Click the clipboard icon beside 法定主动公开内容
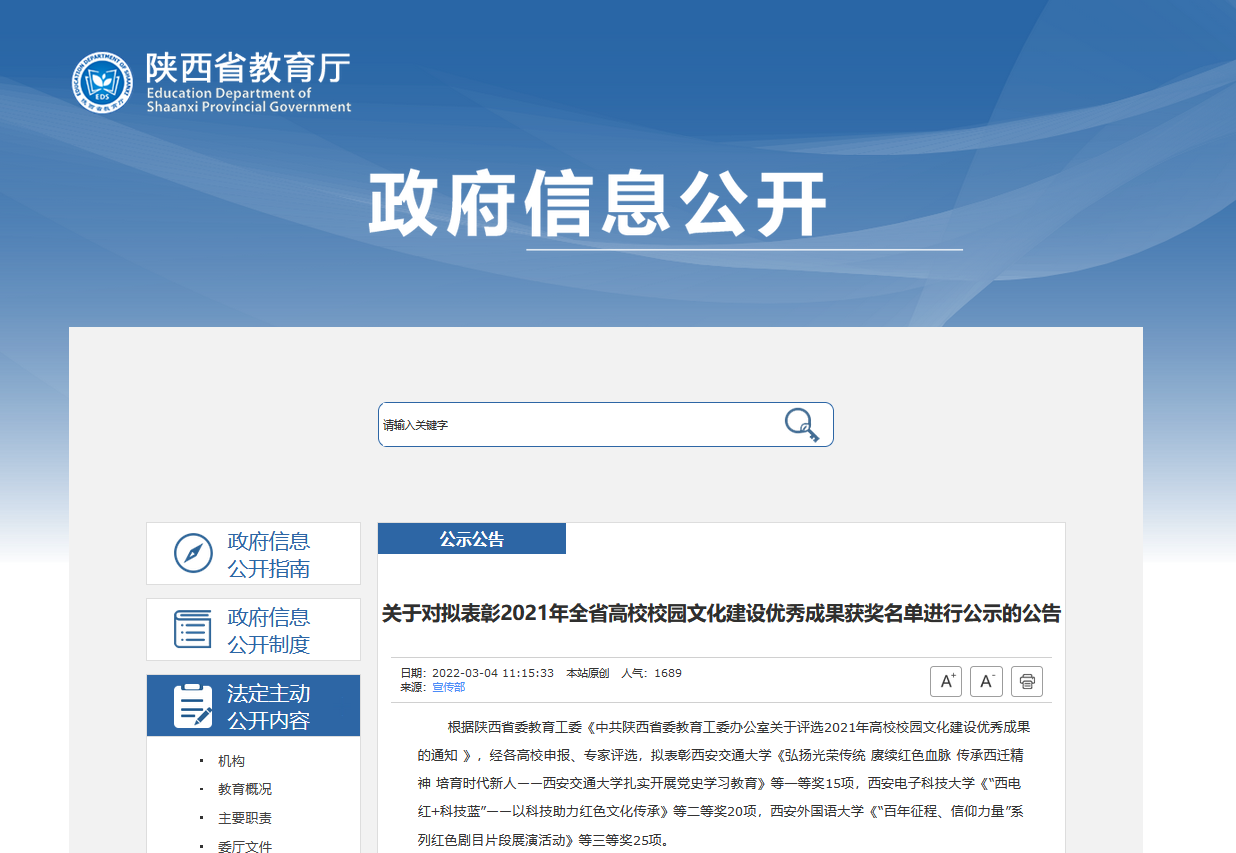The image size is (1236, 853). [193, 706]
